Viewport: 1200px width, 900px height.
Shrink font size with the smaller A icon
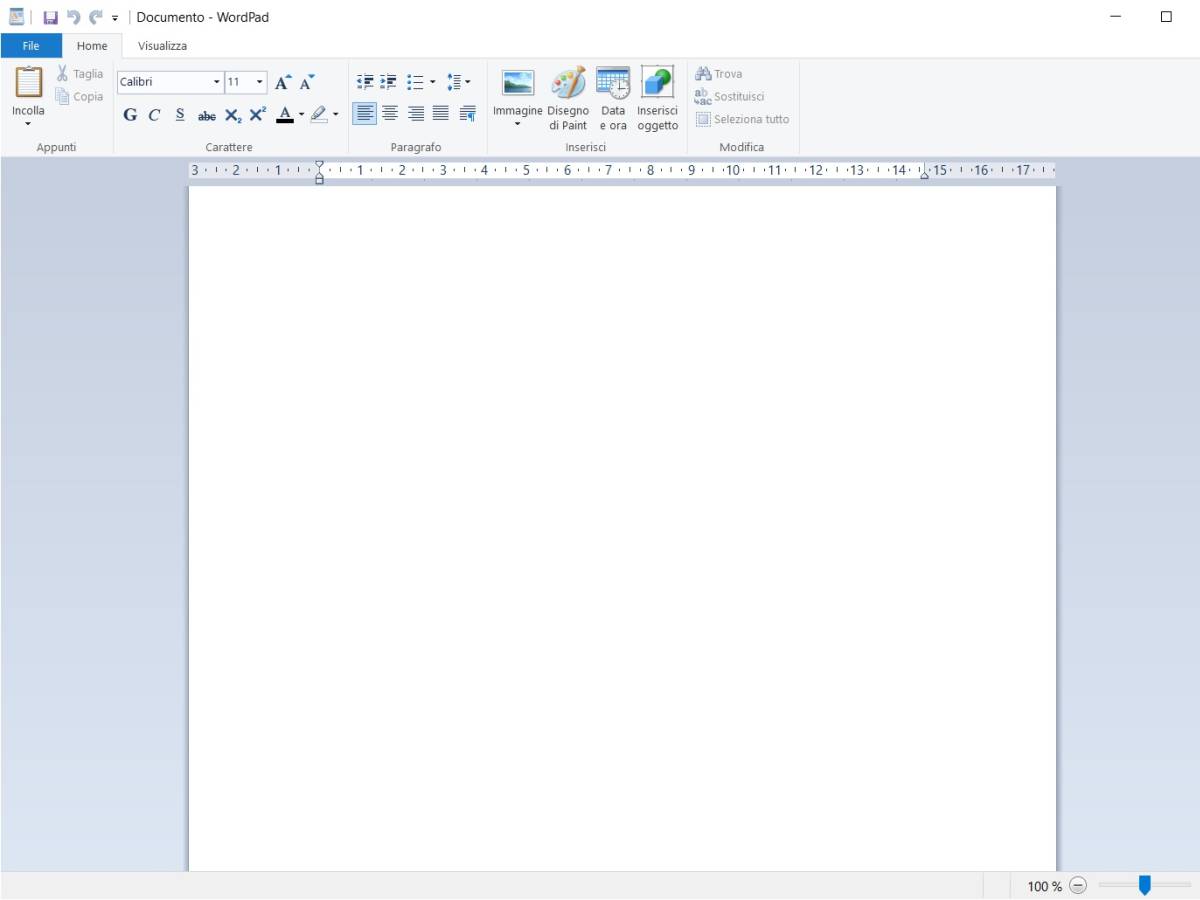click(x=307, y=82)
